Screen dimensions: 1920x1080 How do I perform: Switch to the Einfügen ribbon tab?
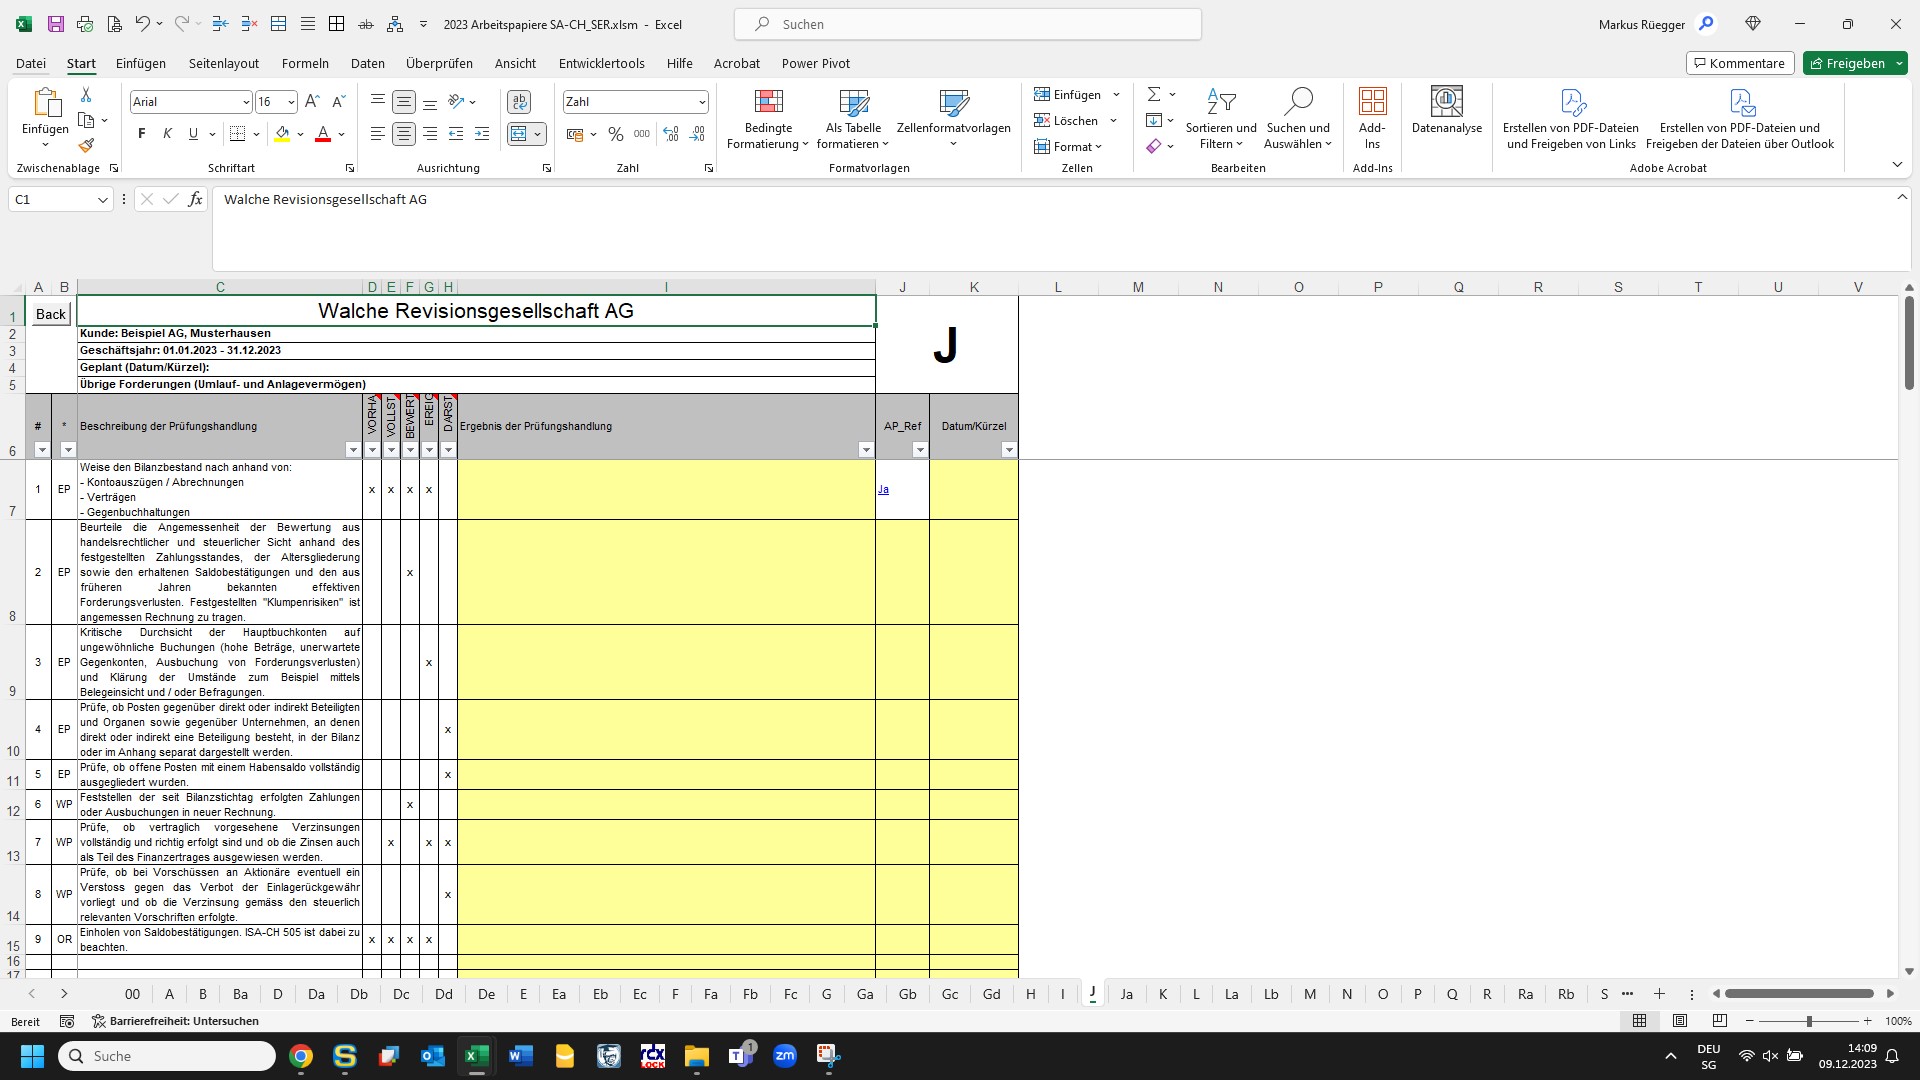(141, 63)
